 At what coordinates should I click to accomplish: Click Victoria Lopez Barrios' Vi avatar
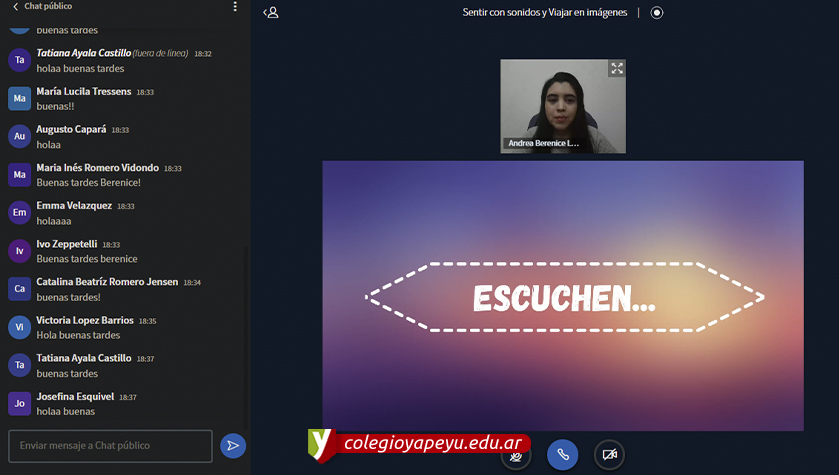tap(19, 327)
